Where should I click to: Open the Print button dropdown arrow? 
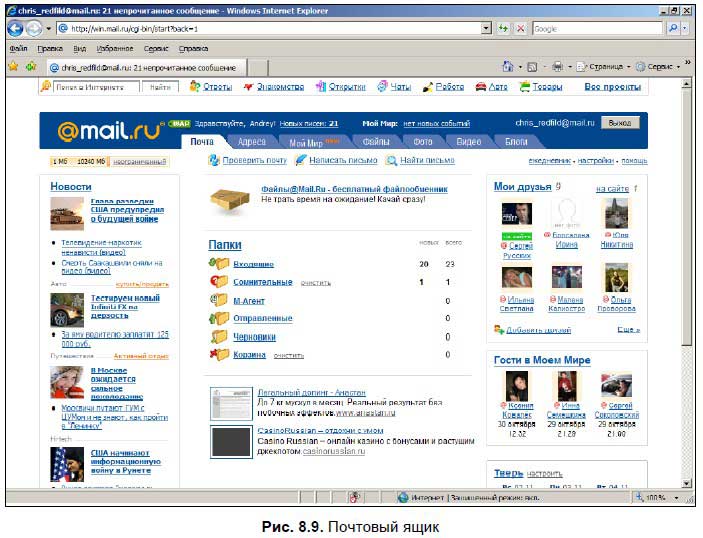[570, 67]
